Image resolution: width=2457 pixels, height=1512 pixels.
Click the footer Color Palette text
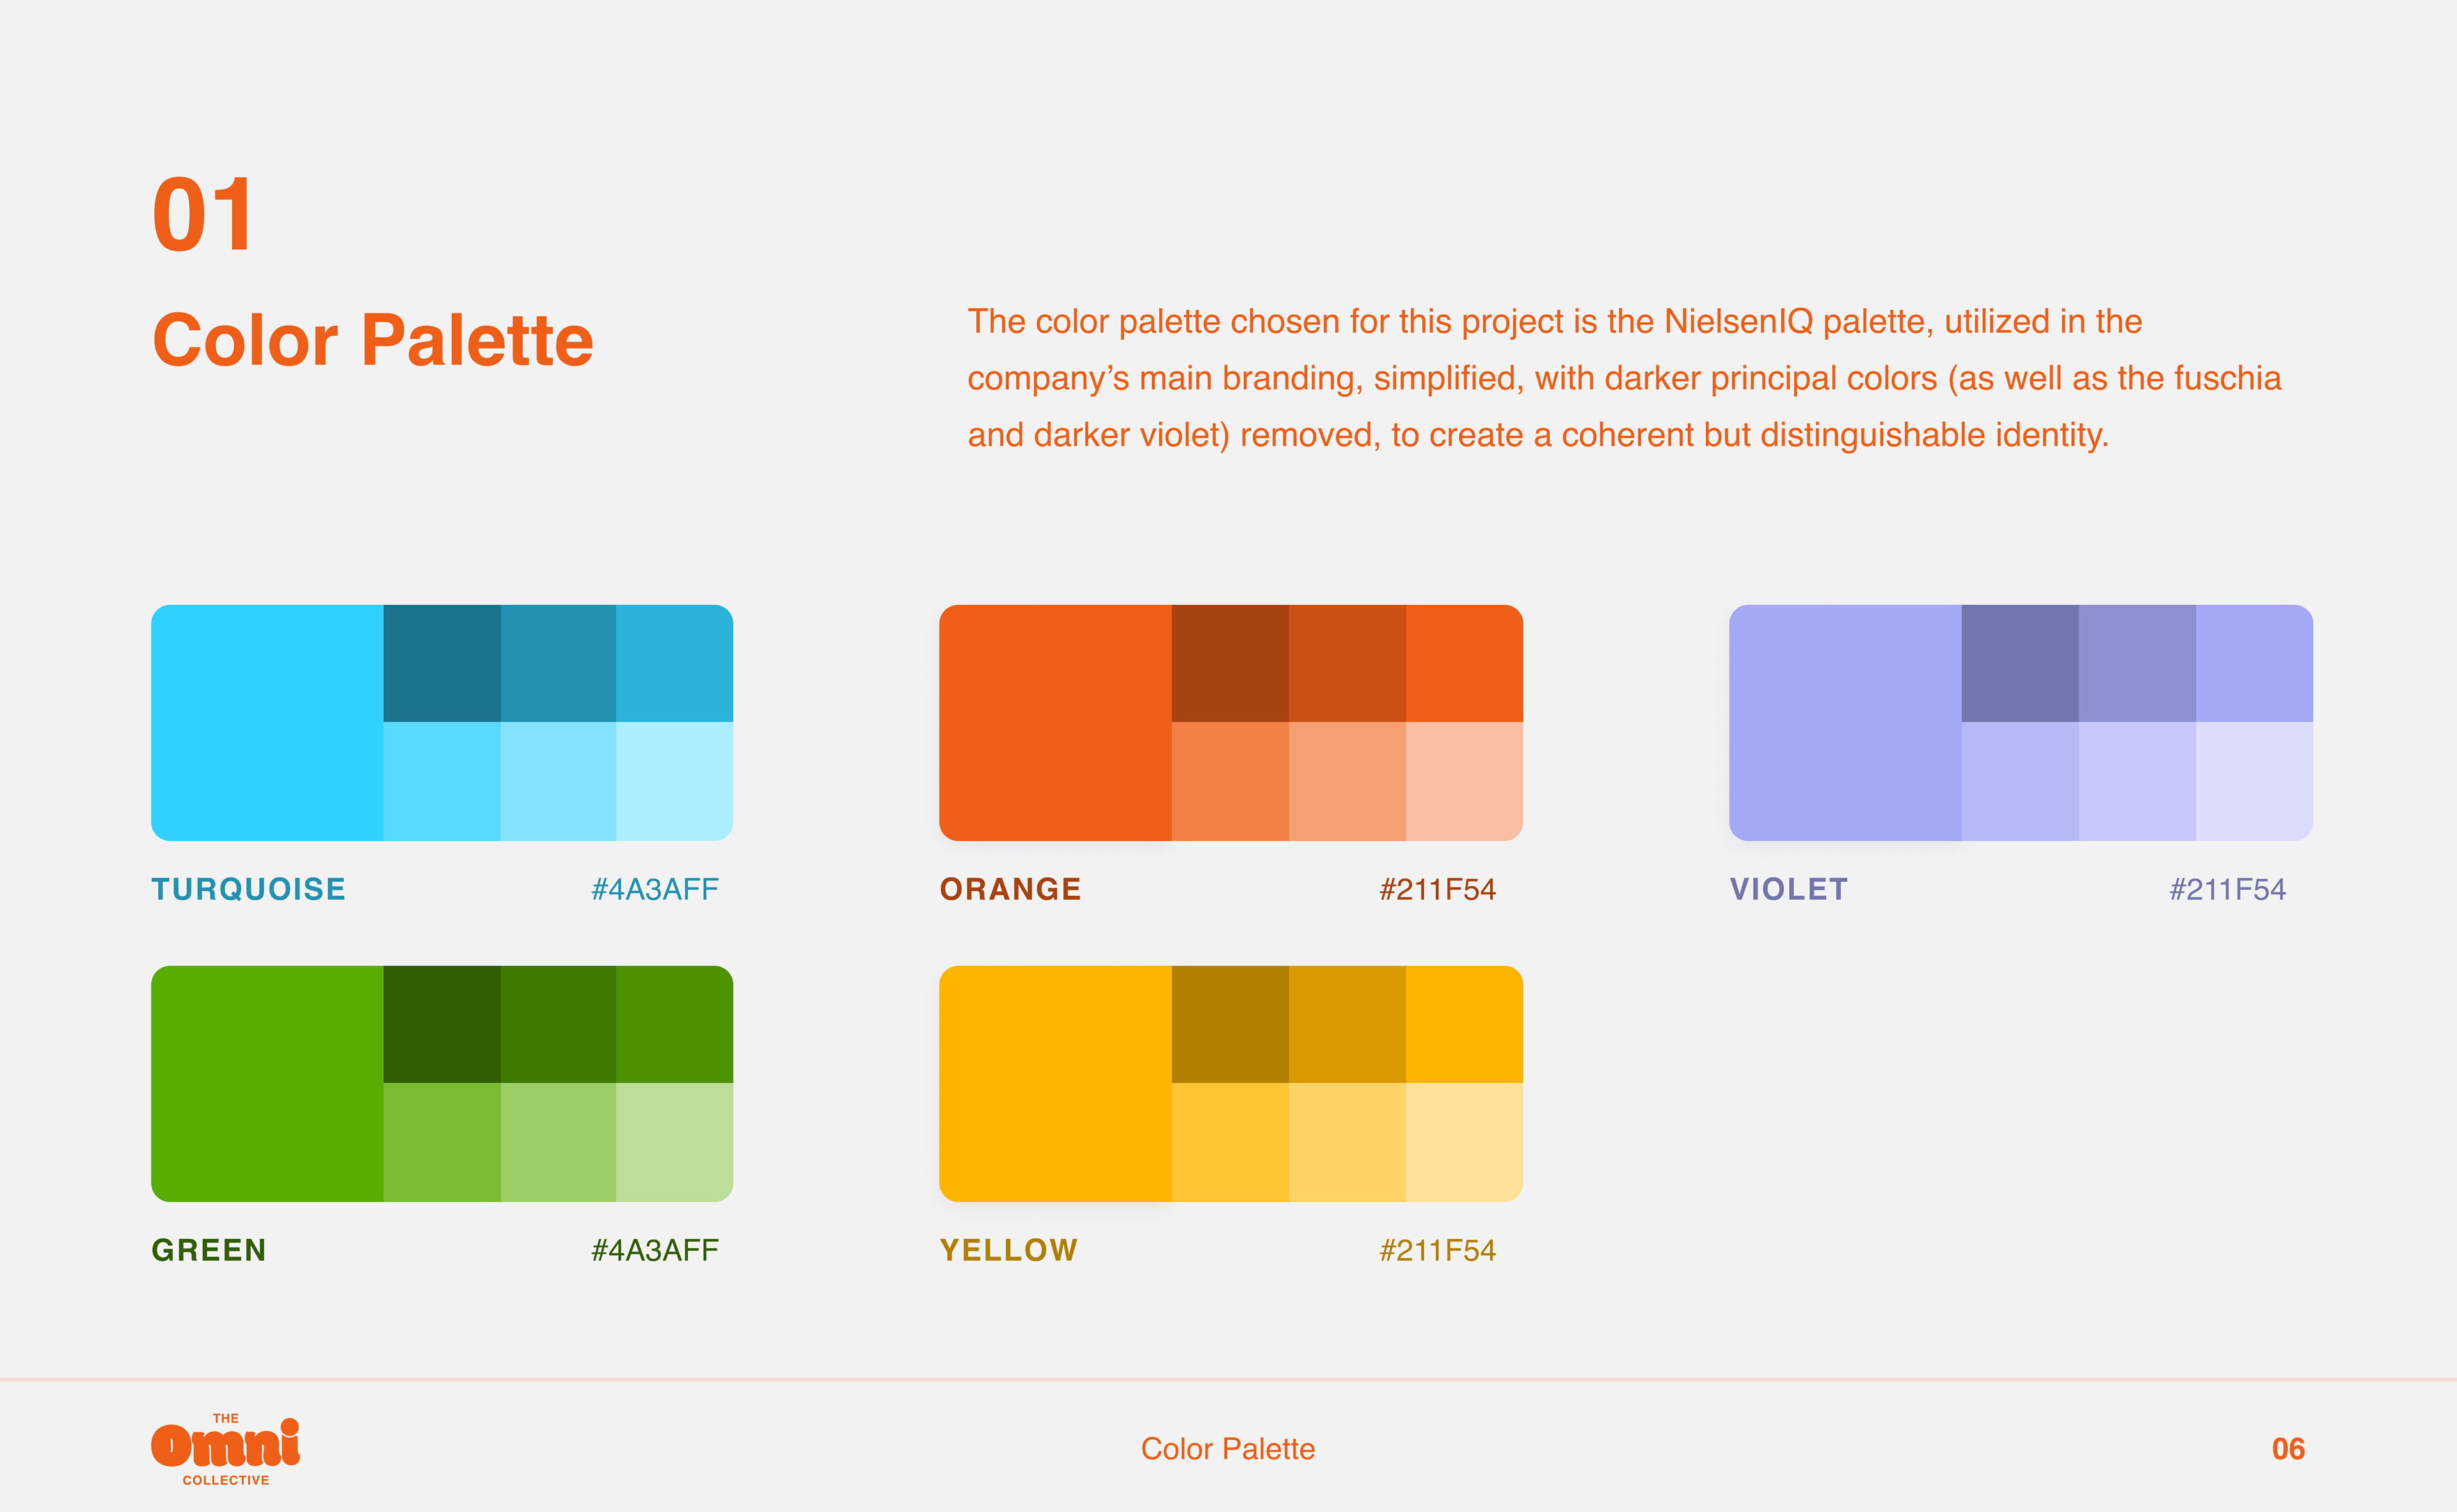1227,1449
